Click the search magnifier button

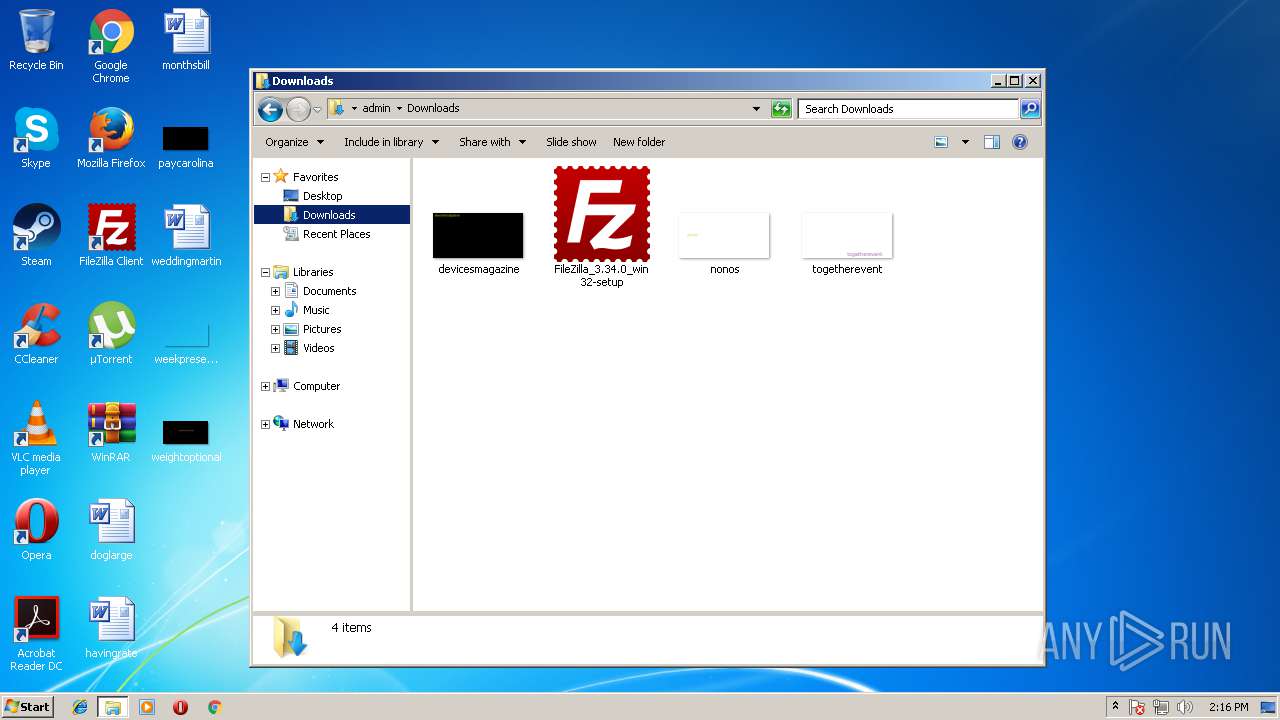[1030, 109]
